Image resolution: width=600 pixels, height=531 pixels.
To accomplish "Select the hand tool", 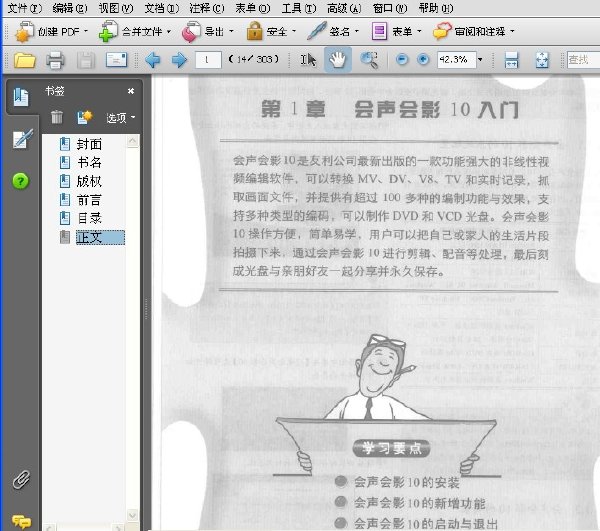I will pyautogui.click(x=338, y=59).
